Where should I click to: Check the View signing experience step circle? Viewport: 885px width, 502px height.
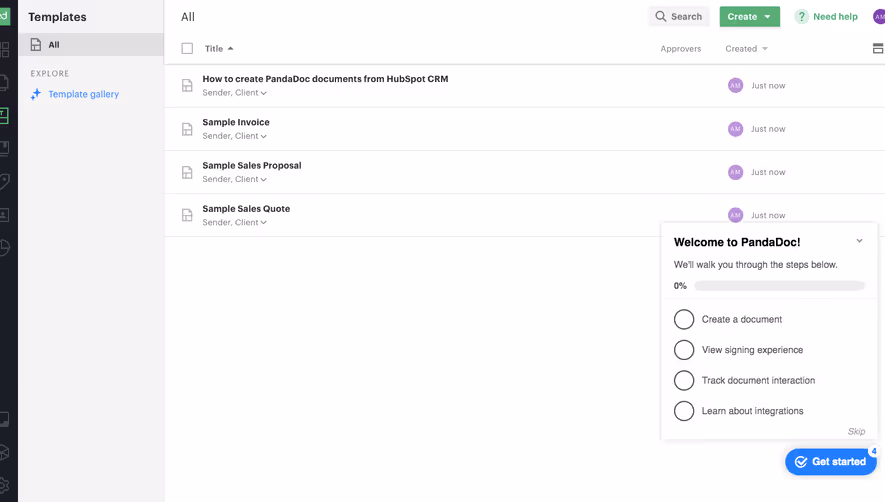(684, 350)
